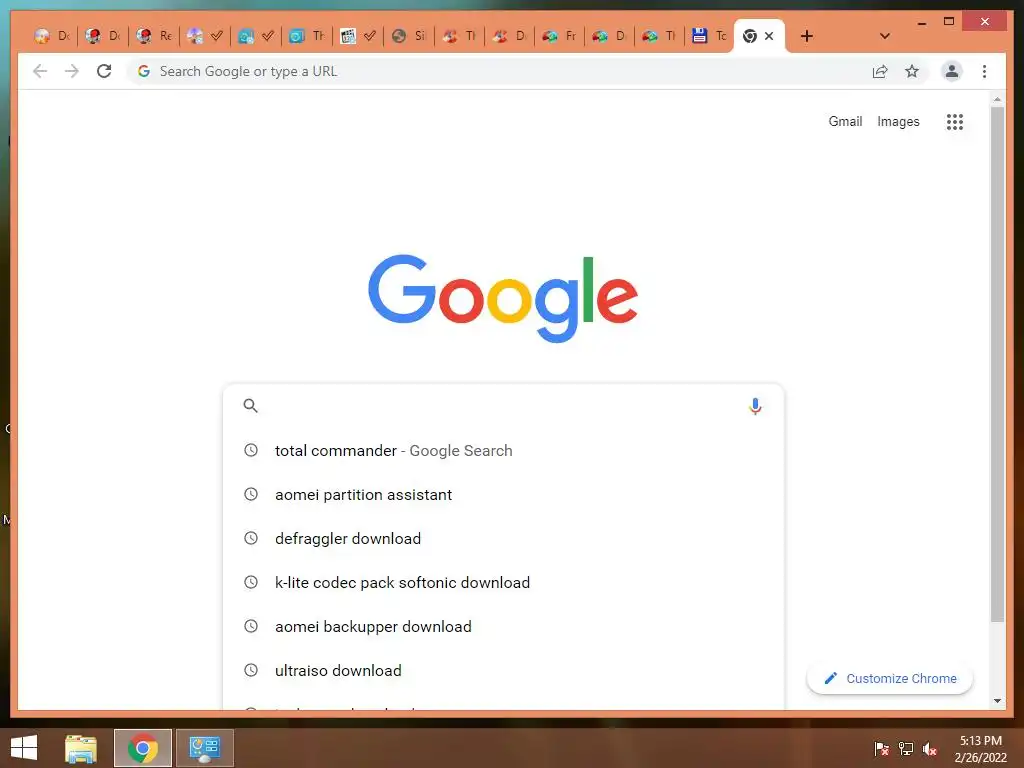This screenshot has width=1024, height=768.
Task: Click the clock icon beside total commander suggestion
Action: click(x=251, y=450)
